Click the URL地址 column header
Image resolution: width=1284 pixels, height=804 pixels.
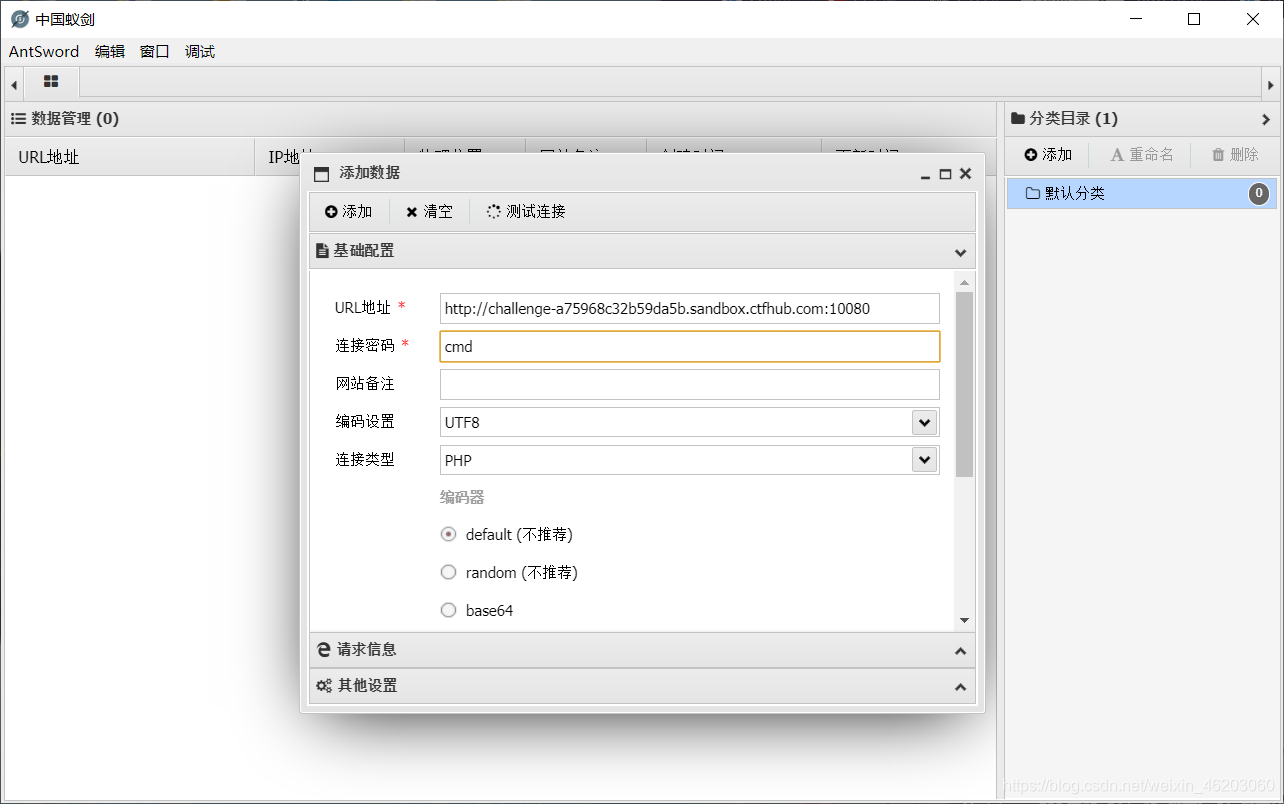[130, 157]
